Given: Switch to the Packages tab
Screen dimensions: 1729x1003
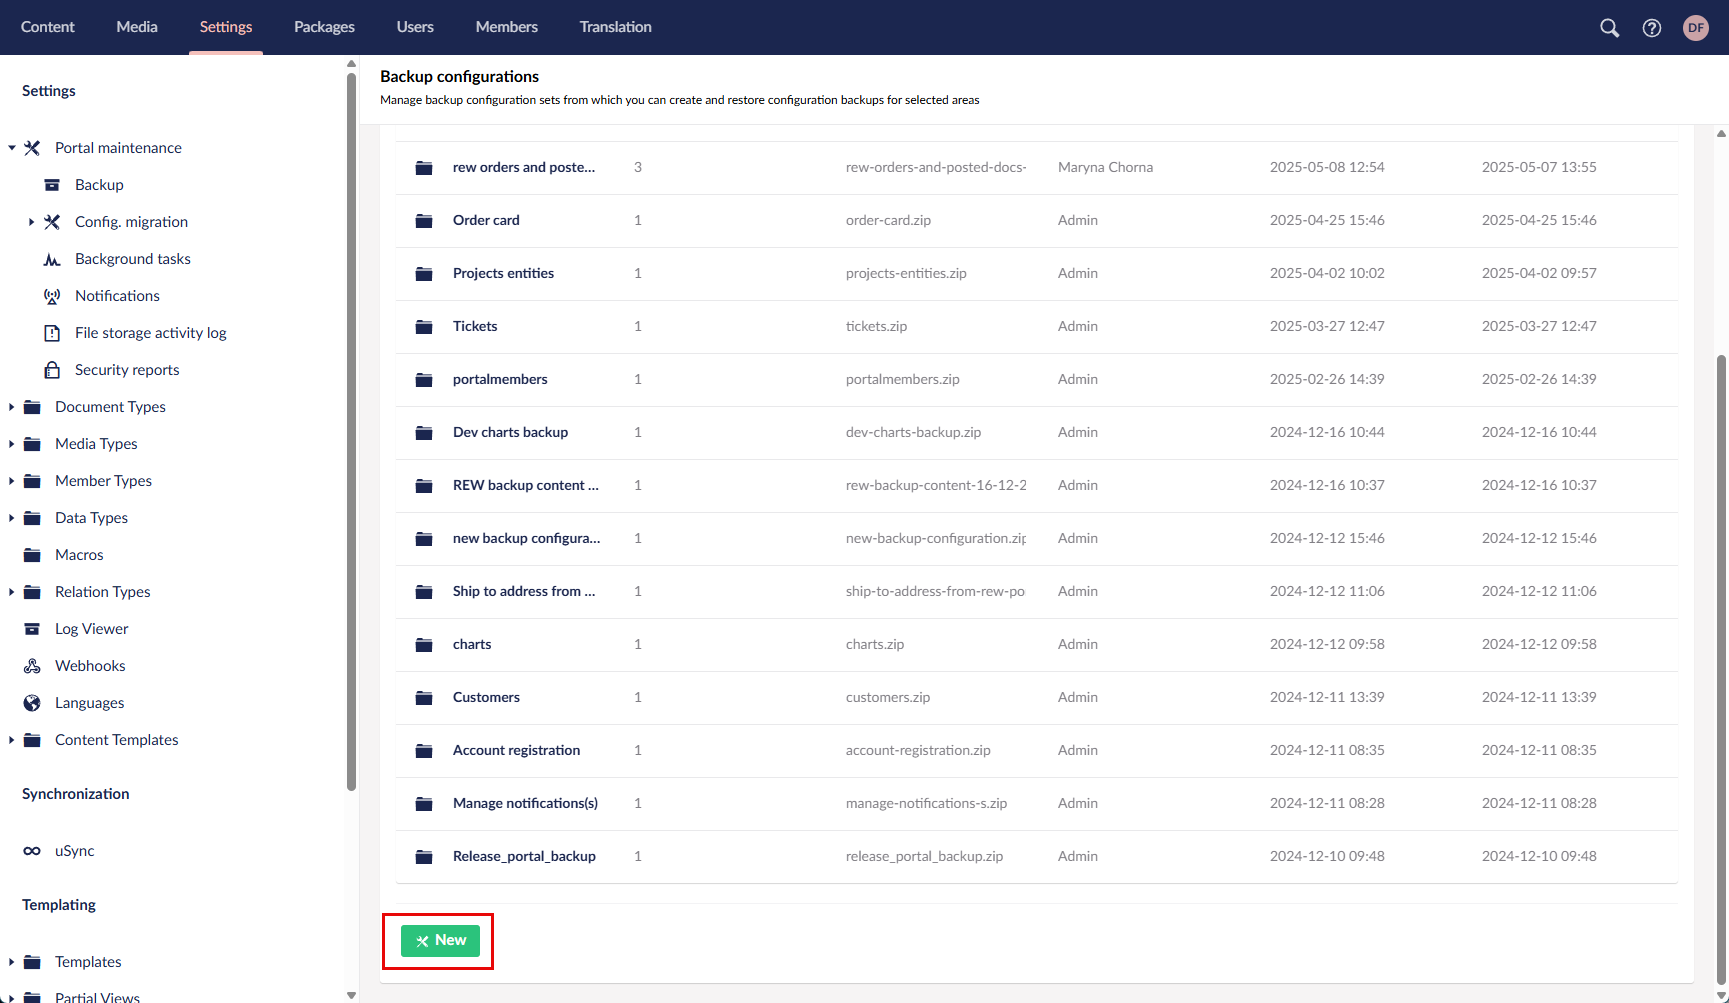Looking at the screenshot, I should click(324, 27).
